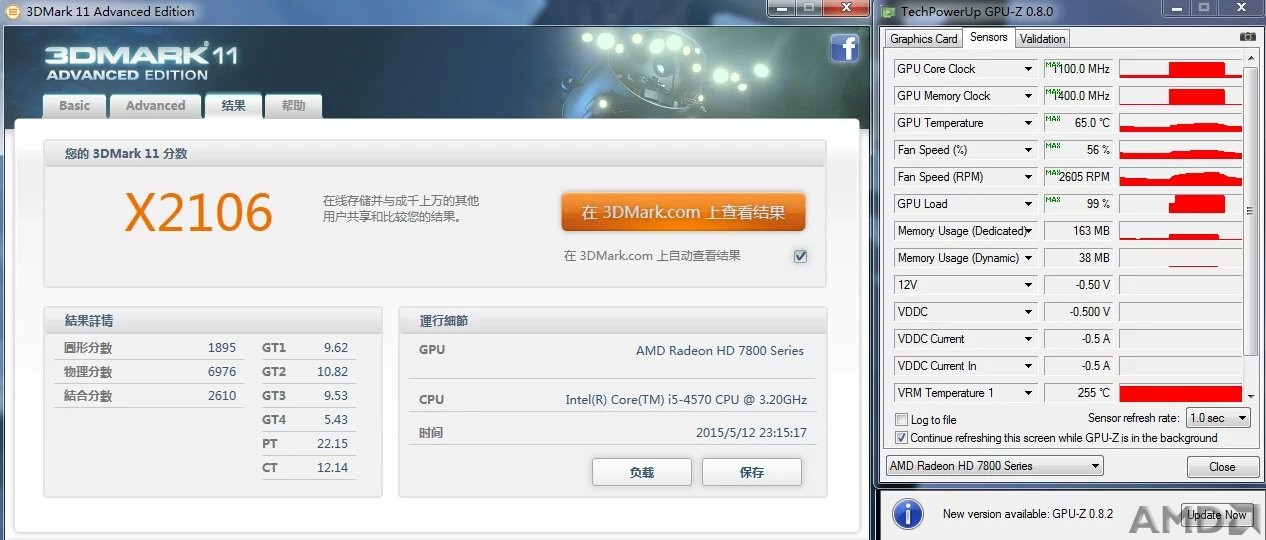Toggle auto-view results on 3DMark.com checkbox
Viewport: 1266px width, 540px height.
click(800, 256)
